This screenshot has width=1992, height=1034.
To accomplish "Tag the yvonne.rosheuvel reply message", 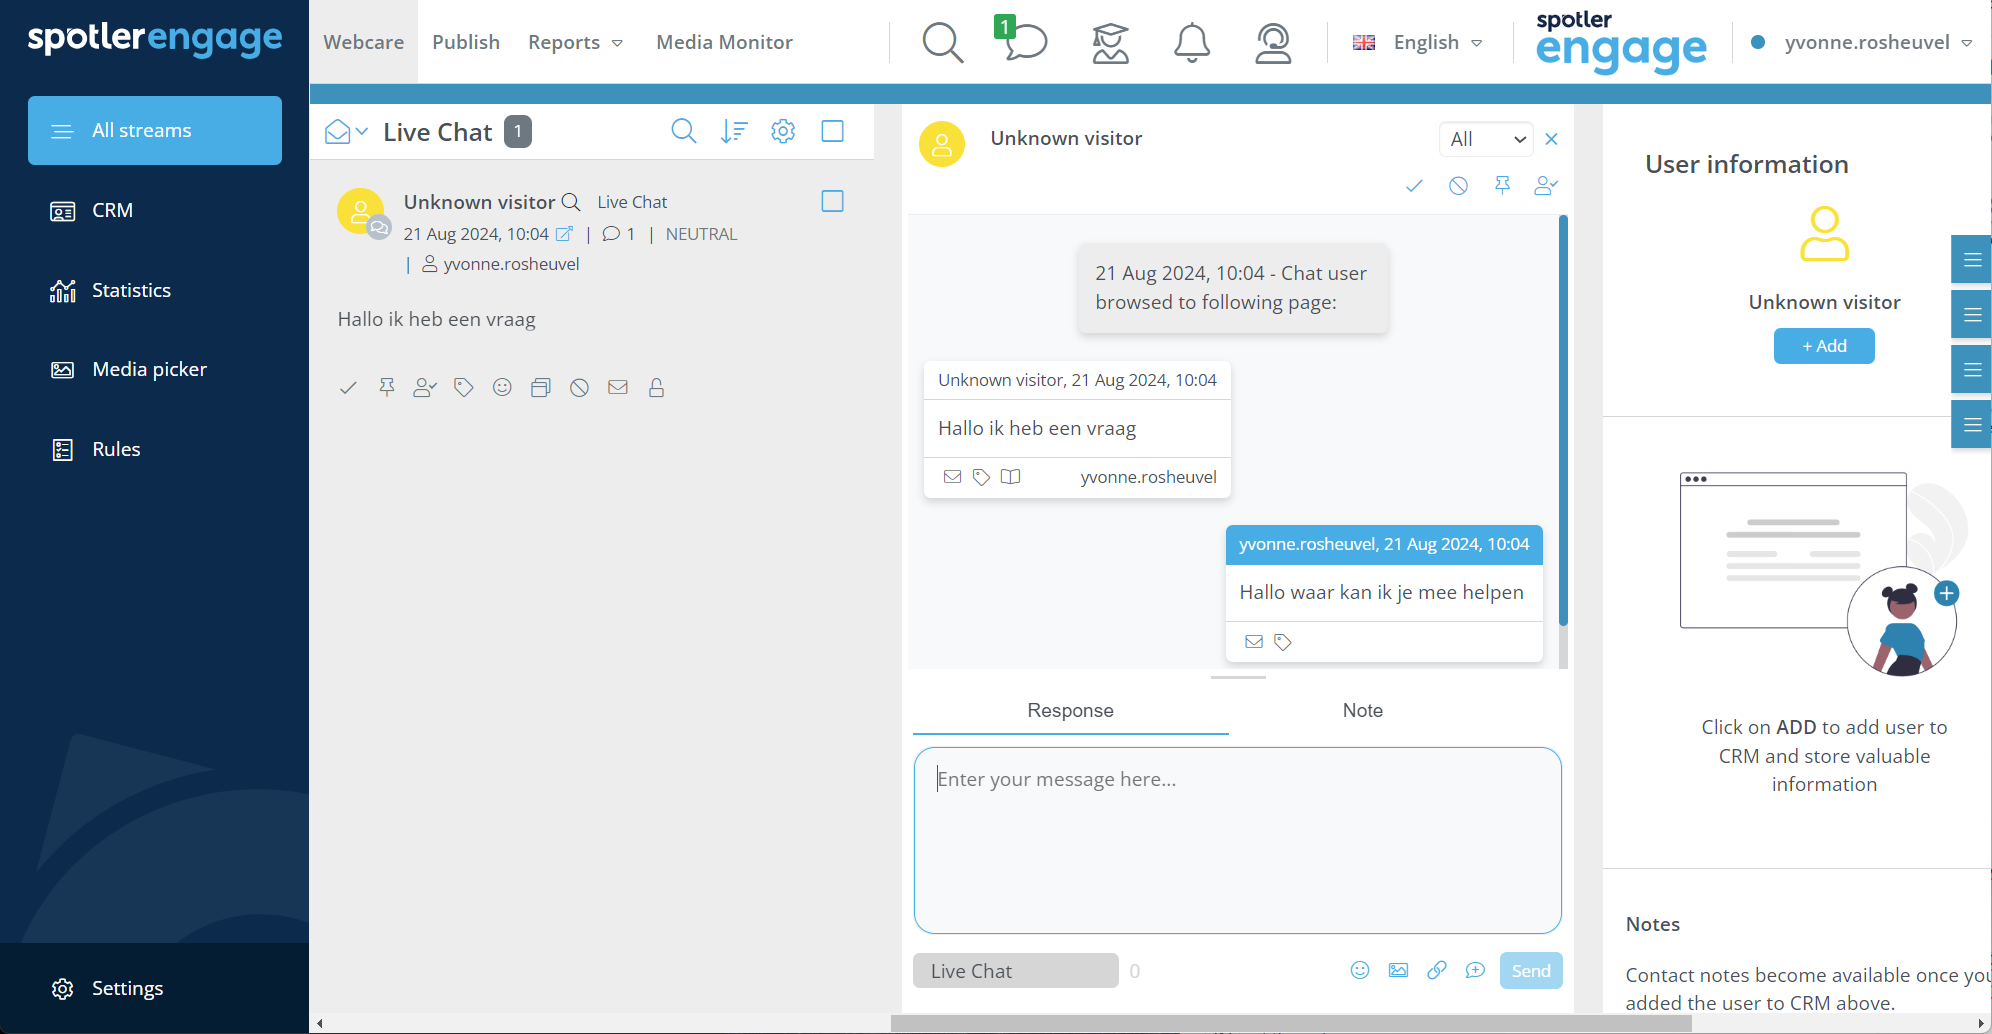I will [x=1283, y=642].
